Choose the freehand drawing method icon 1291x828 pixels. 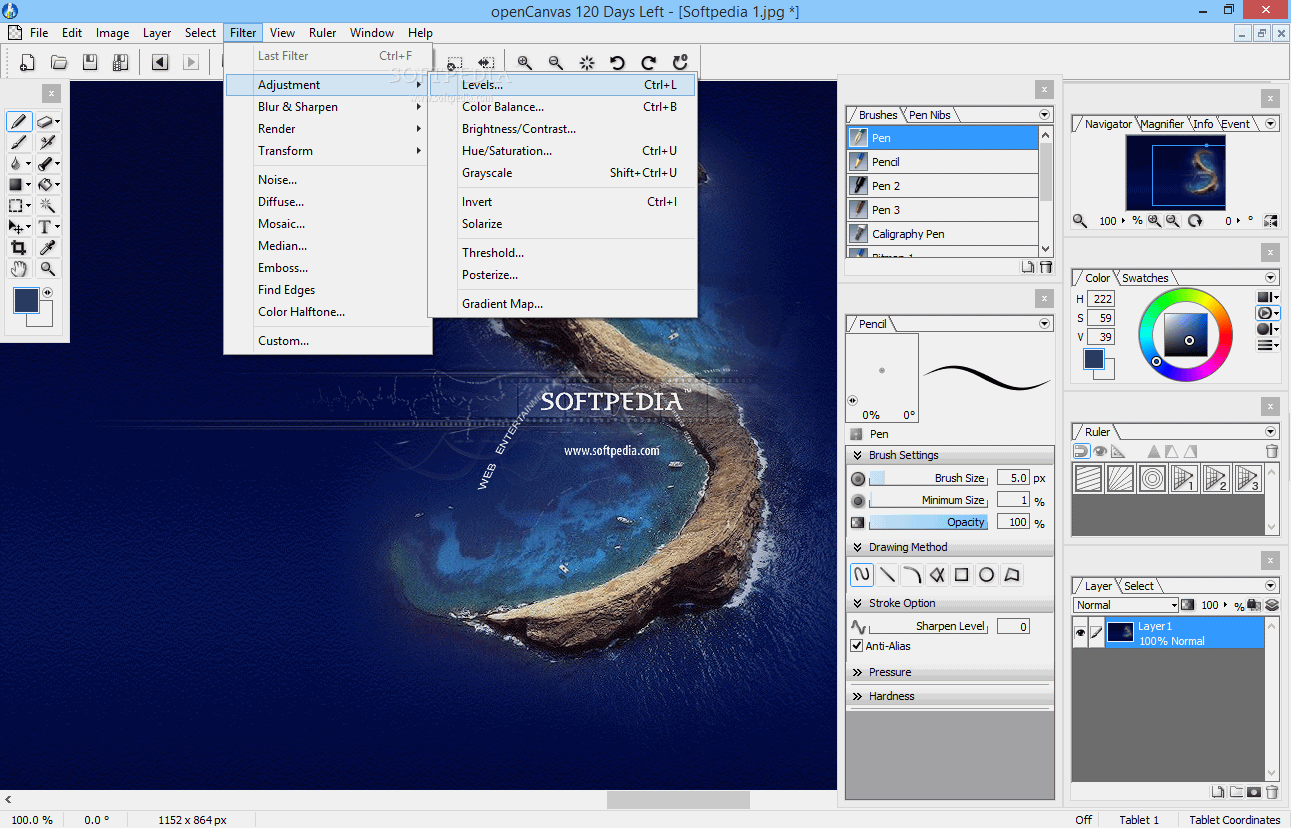[x=861, y=575]
